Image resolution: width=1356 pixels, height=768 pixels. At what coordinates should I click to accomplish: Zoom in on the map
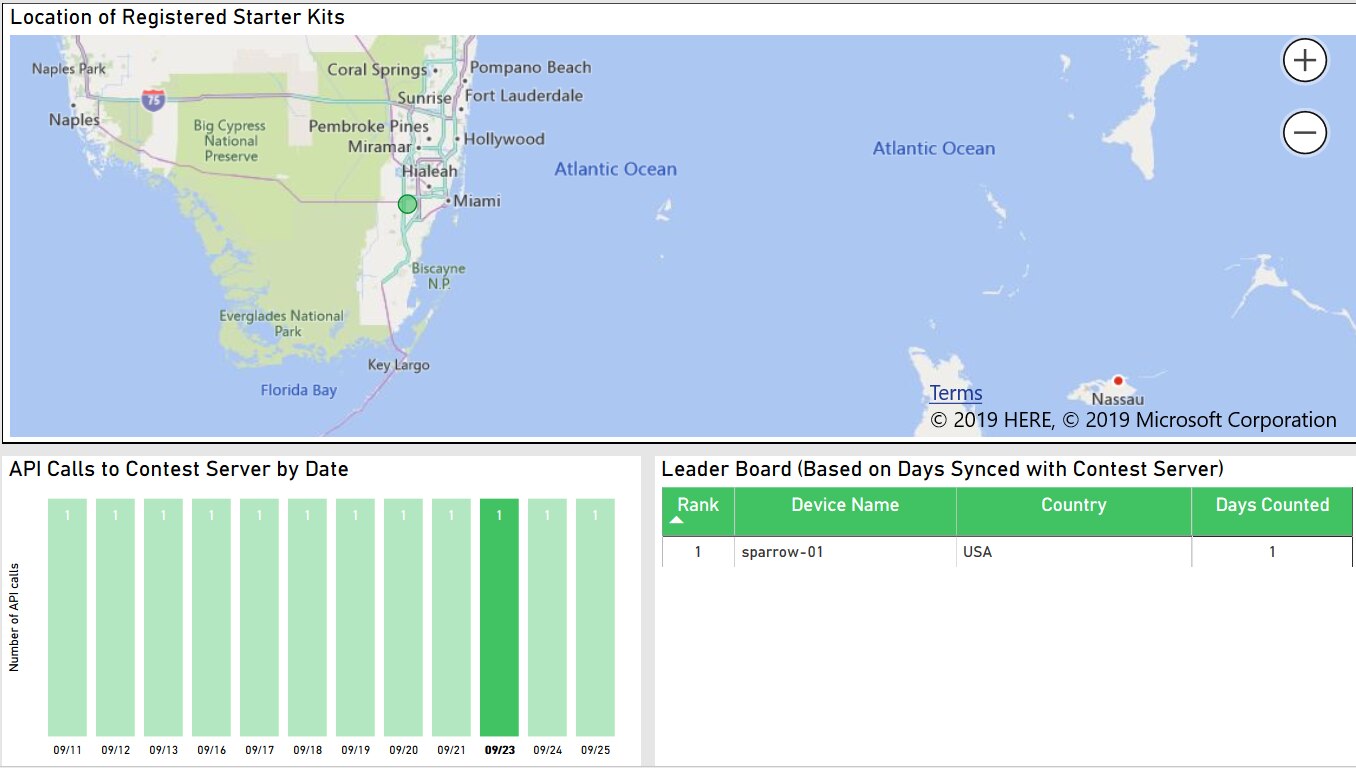pyautogui.click(x=1305, y=61)
